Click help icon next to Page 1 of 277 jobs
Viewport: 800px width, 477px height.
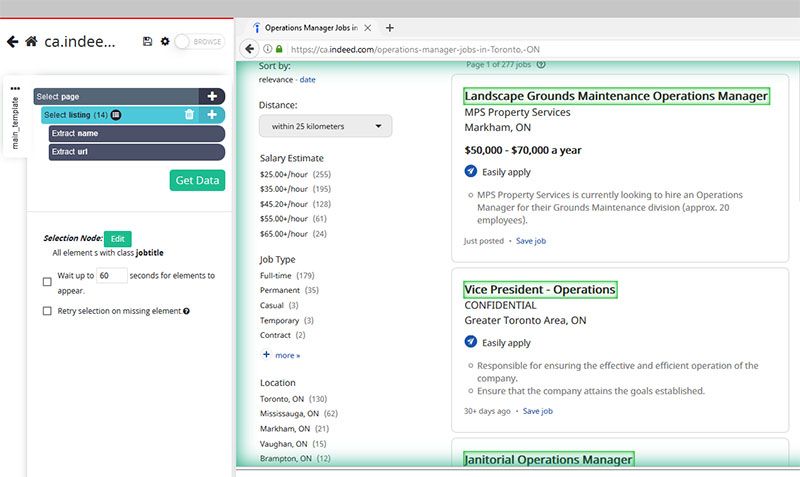(x=541, y=64)
